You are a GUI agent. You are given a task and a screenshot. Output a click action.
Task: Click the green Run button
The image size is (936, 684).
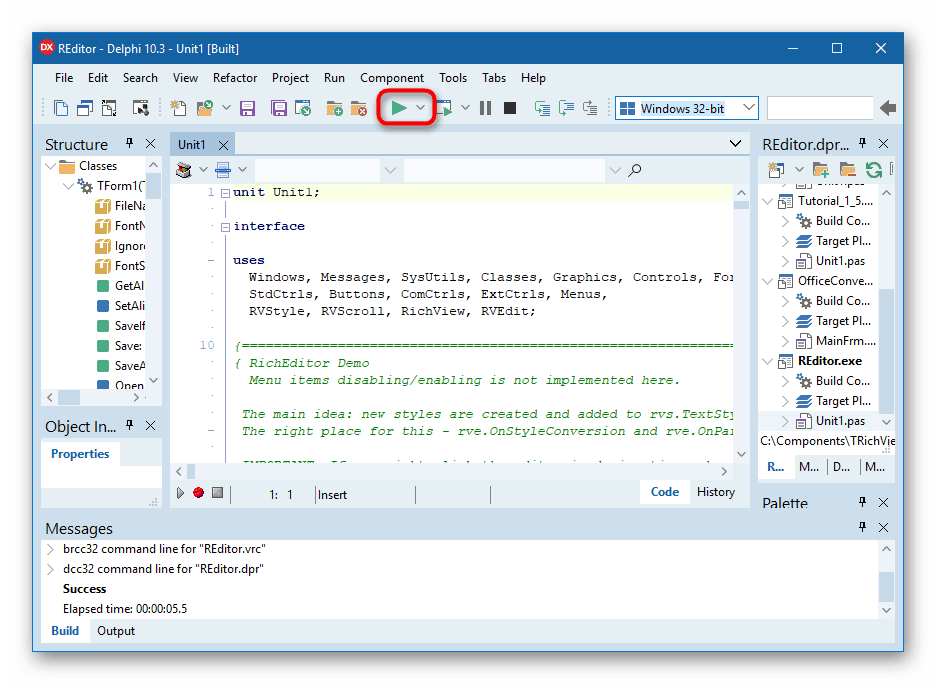(x=399, y=108)
